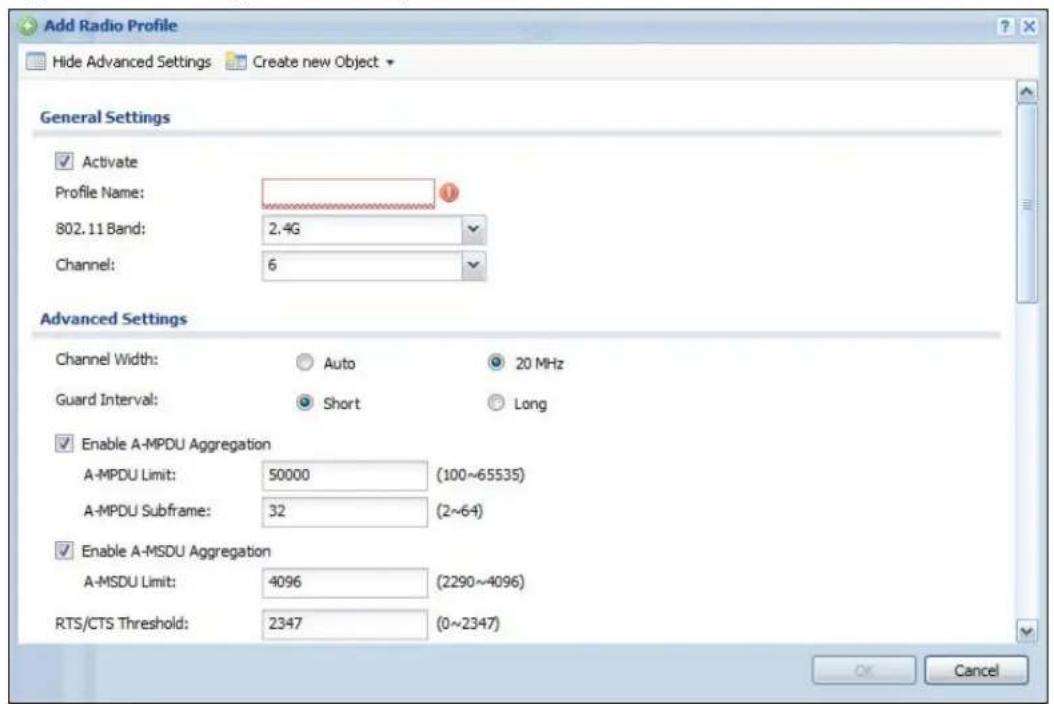Click the (100~65535) range text
1054x704 pixels.
pos(480,475)
